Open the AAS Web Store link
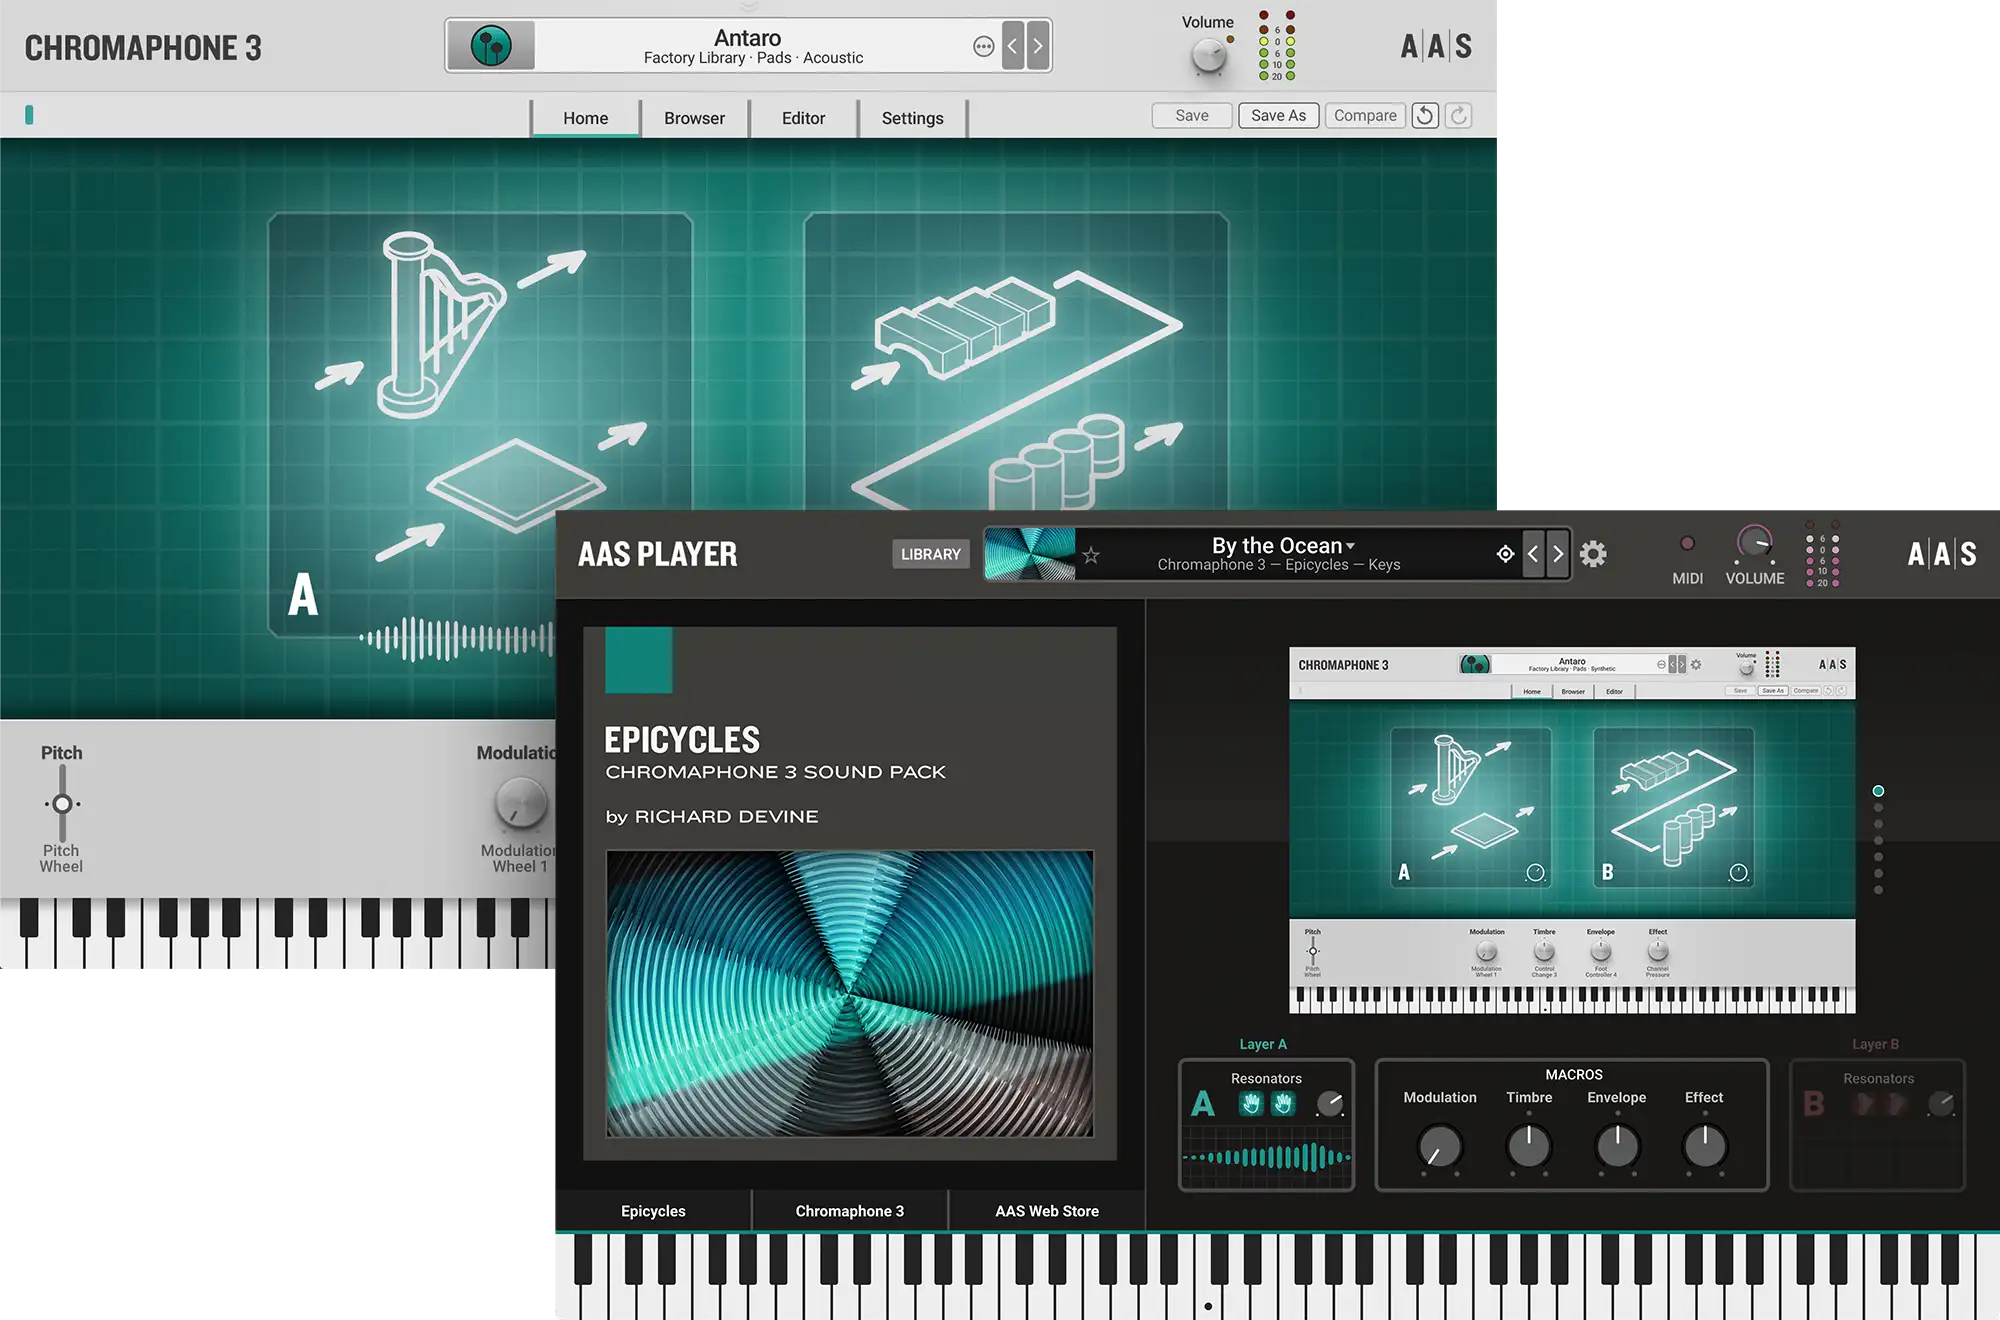This screenshot has height=1320, width=2000. coord(1047,1211)
